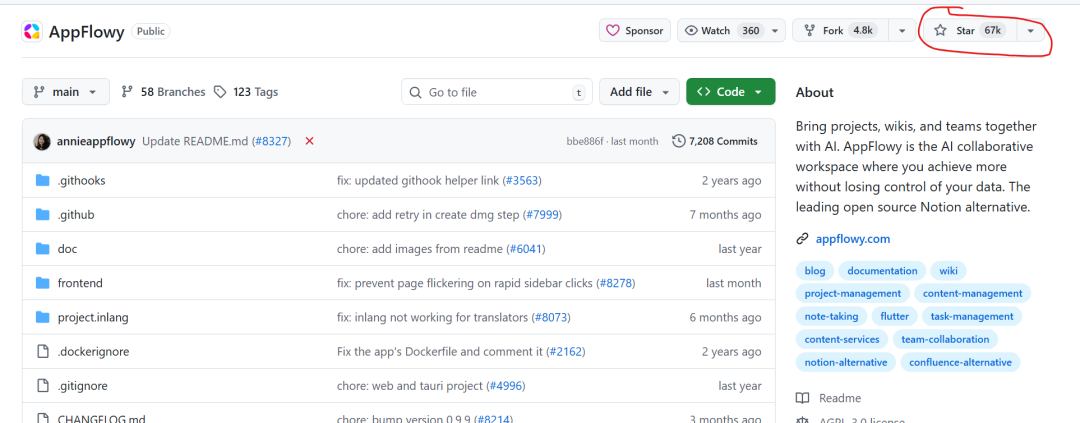Open the Star lists dropdown arrow

click(1030, 30)
